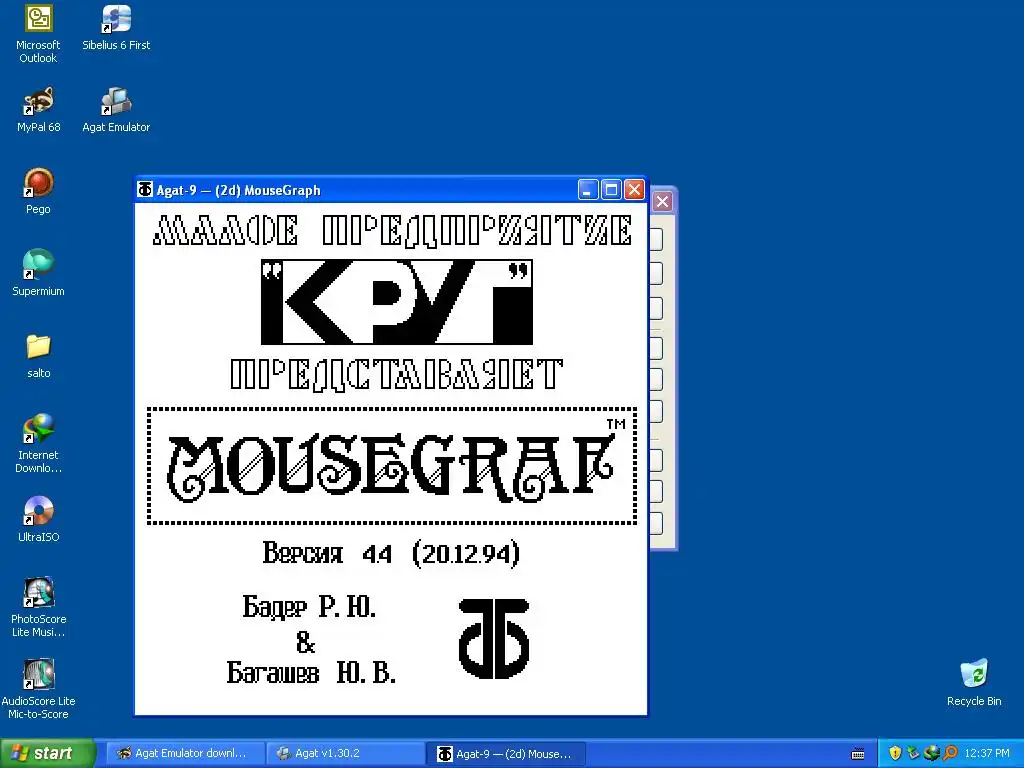Open the Microsoft Outlook desktop icon
This screenshot has height=768, width=1024.
point(38,33)
